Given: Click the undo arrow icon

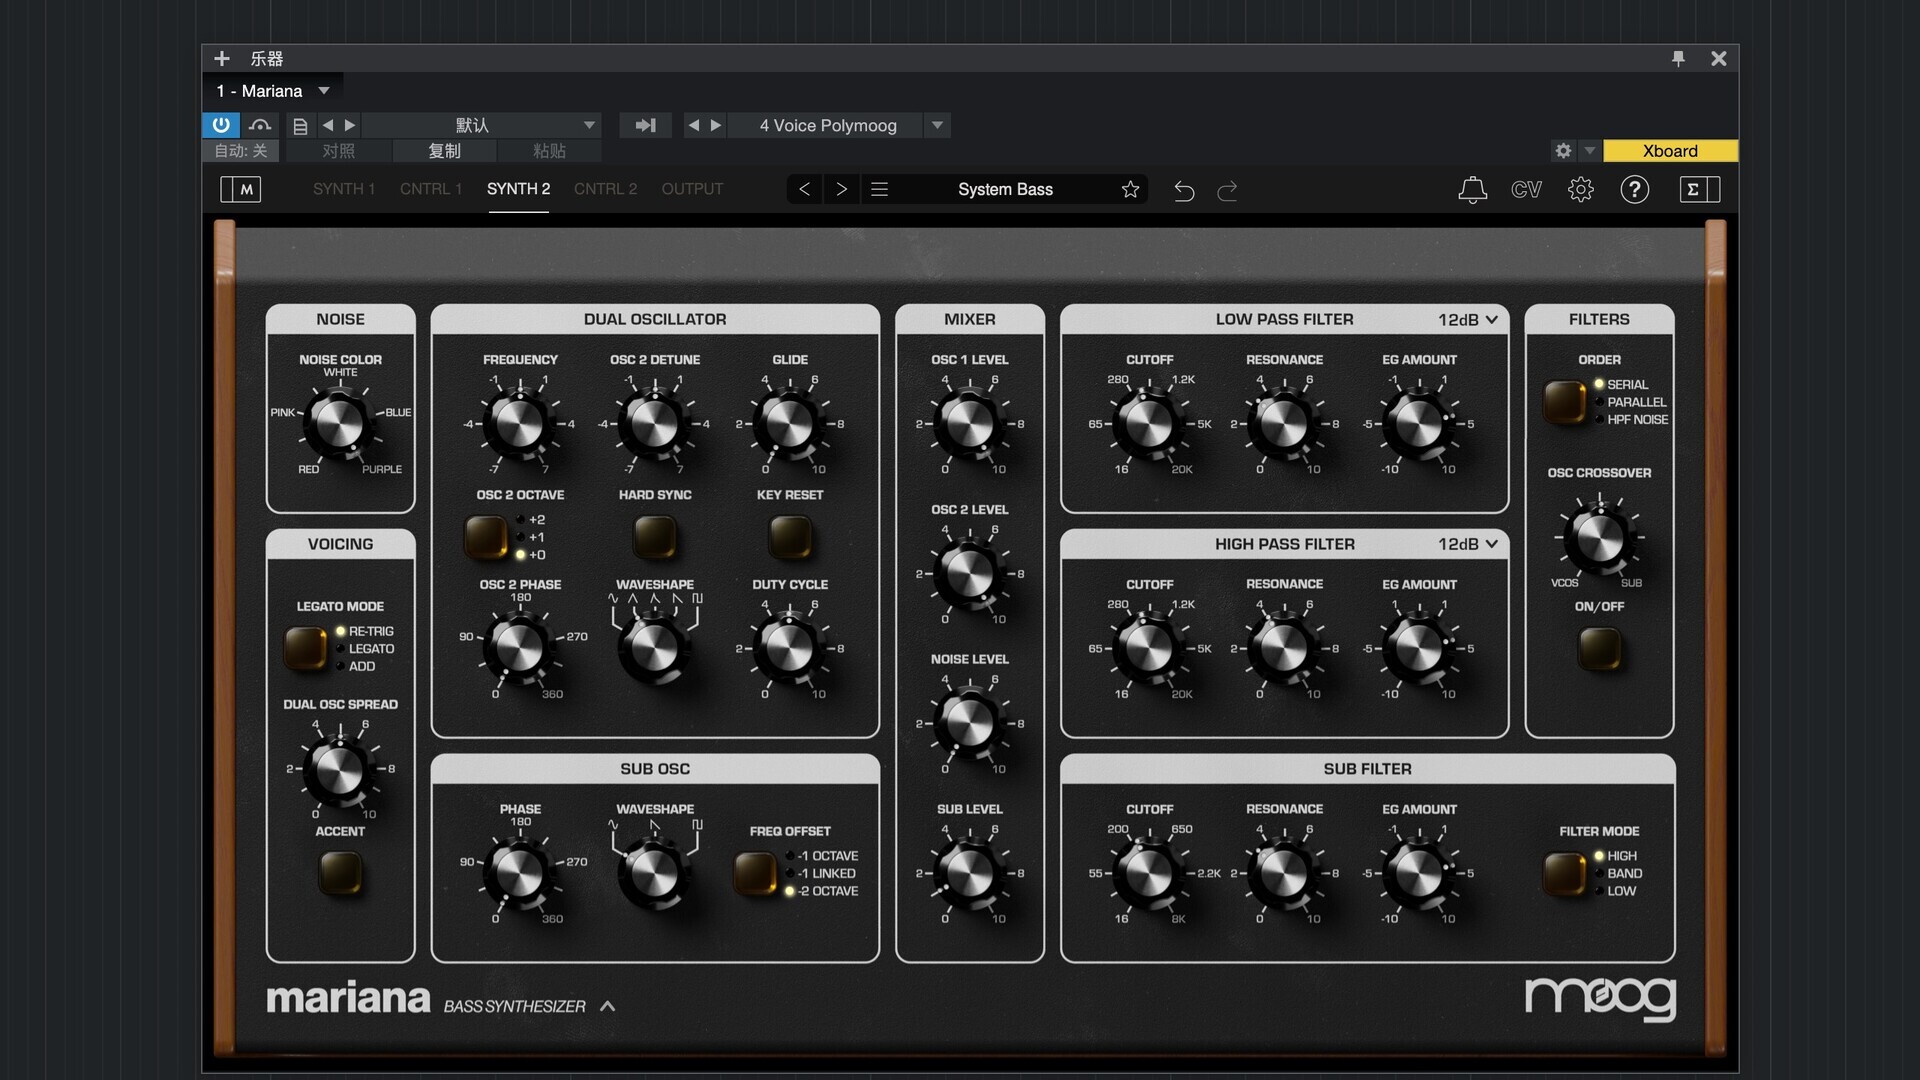Looking at the screenshot, I should click(x=1184, y=190).
